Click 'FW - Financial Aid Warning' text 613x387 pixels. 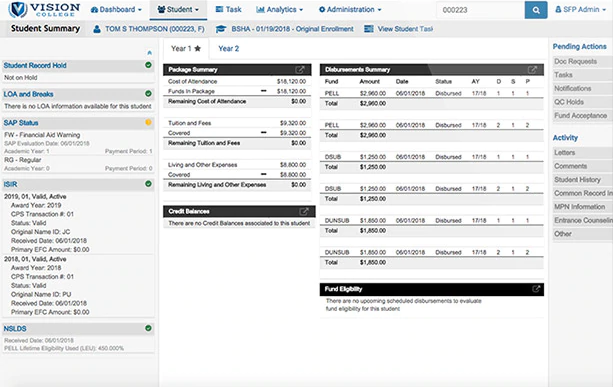(42, 135)
